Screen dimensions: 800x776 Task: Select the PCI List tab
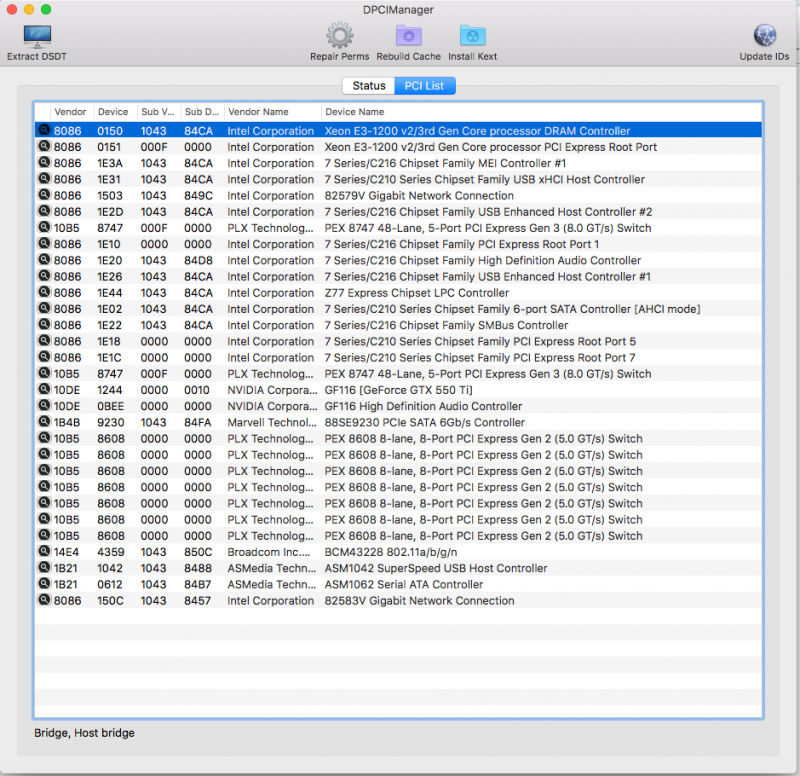(x=424, y=86)
